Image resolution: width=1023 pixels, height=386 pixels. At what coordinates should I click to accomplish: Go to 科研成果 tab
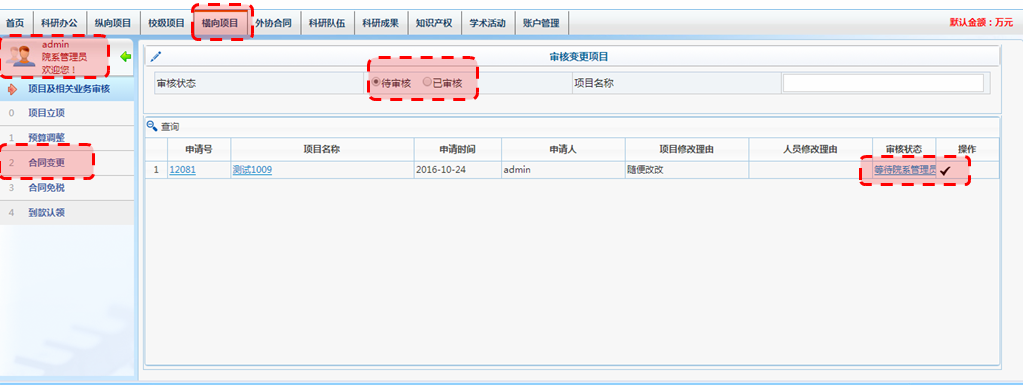click(x=380, y=23)
